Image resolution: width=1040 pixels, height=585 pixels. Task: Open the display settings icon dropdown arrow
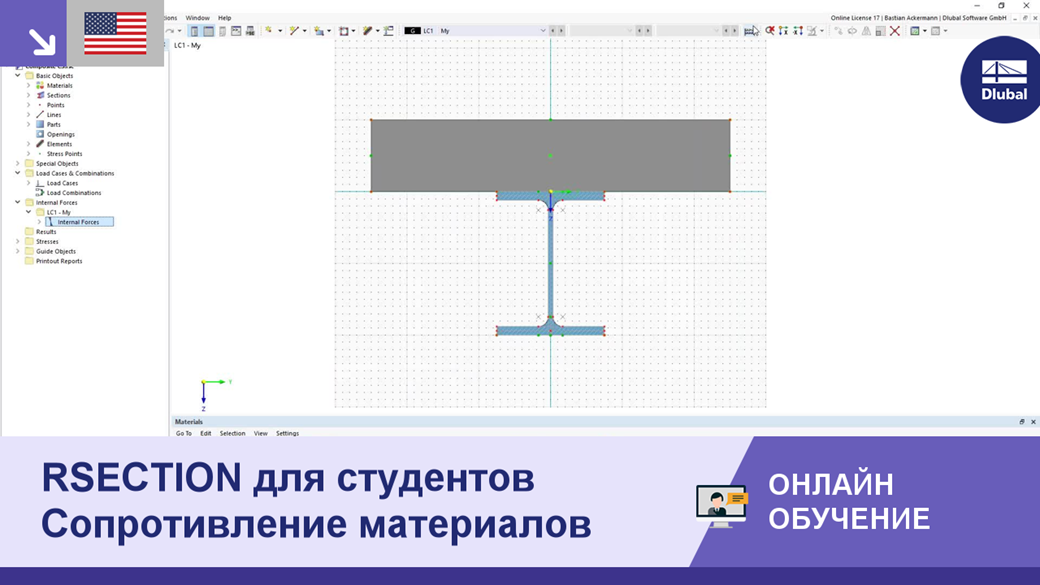pos(925,31)
